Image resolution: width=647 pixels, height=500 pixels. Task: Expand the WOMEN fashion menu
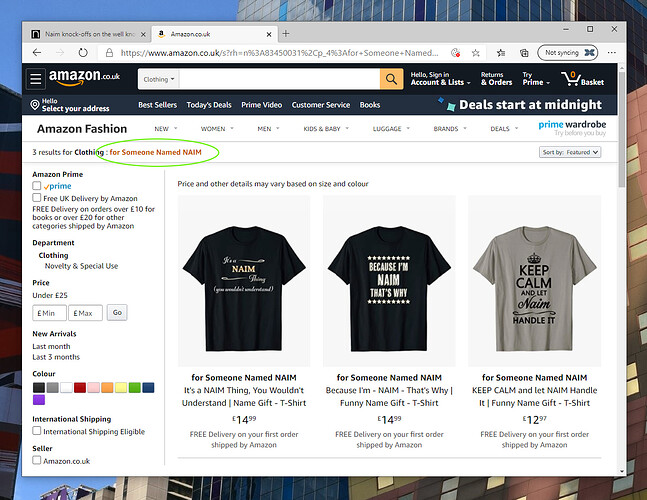pyautogui.click(x=217, y=129)
